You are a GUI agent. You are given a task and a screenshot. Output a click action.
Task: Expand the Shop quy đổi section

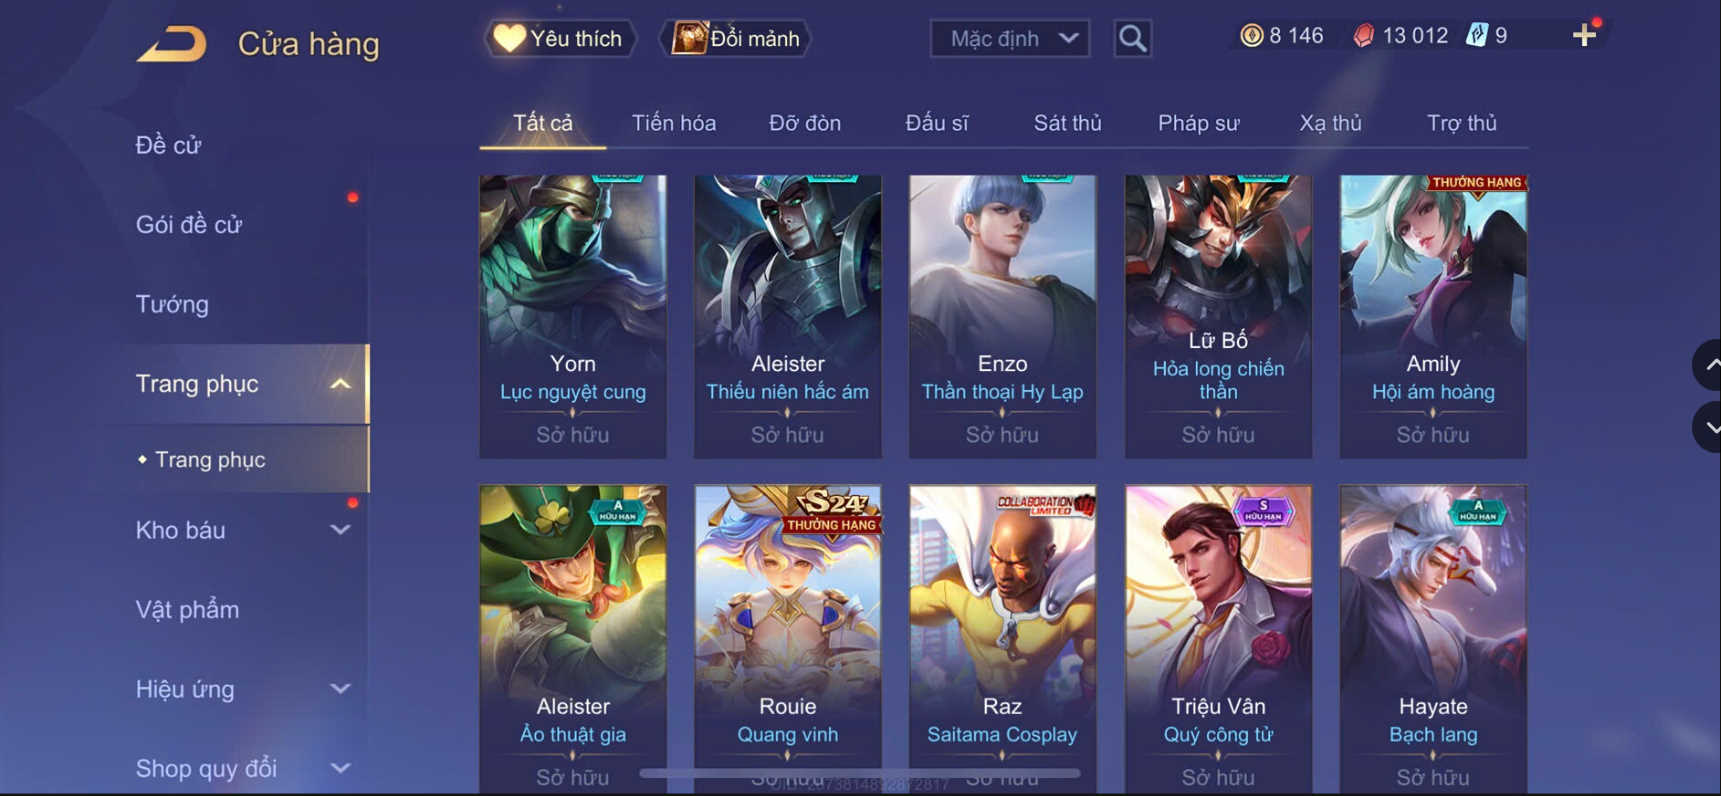[340, 768]
